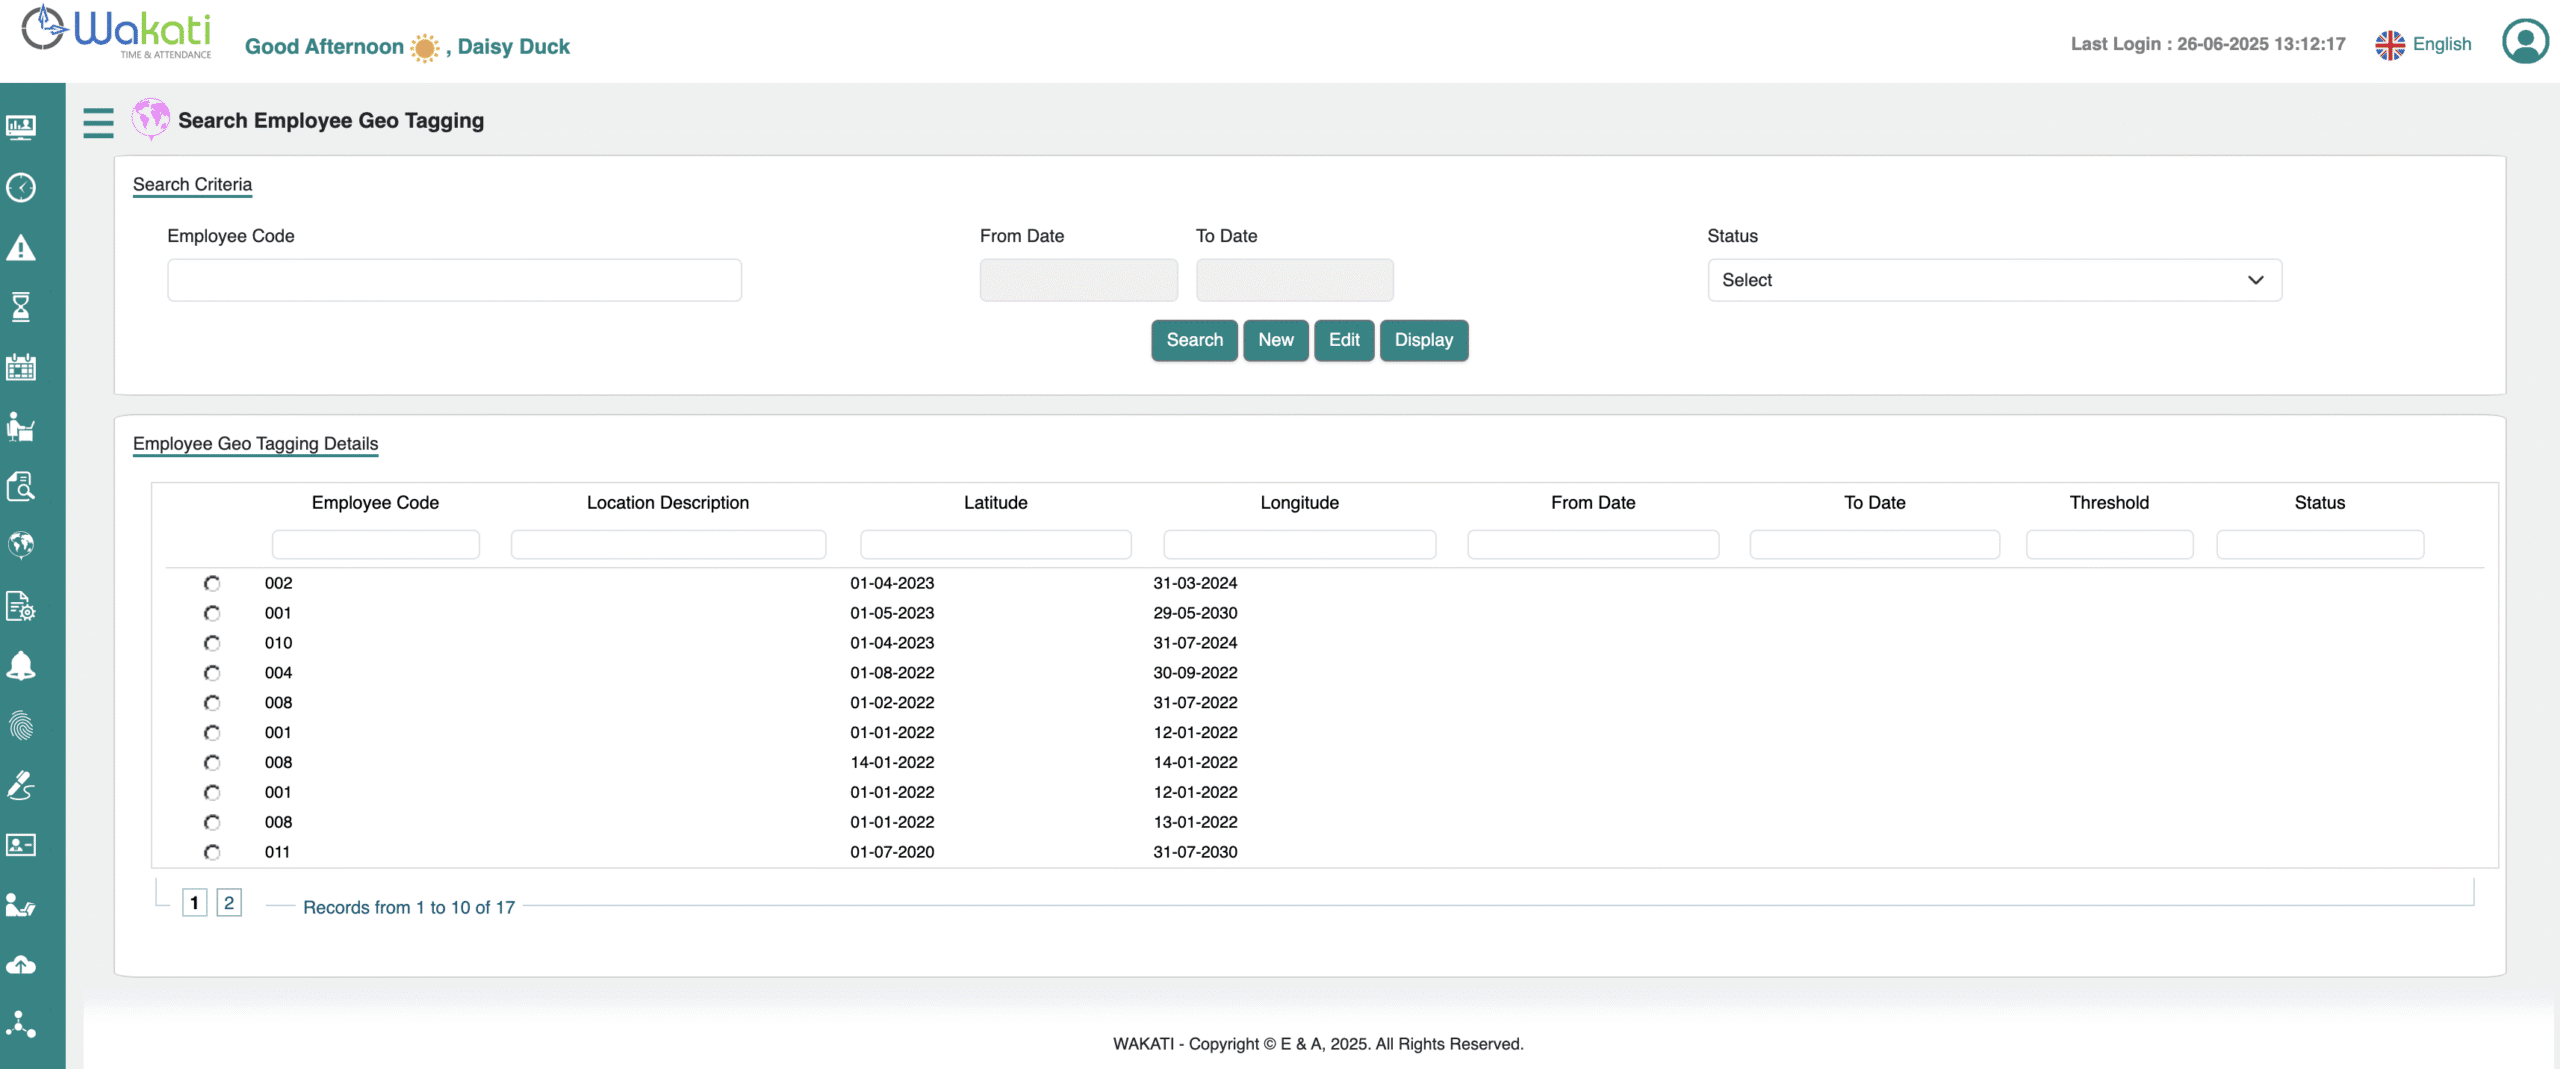Click the warning triangle sidebar icon
Screen dimensions: 2560x1069
tap(21, 248)
